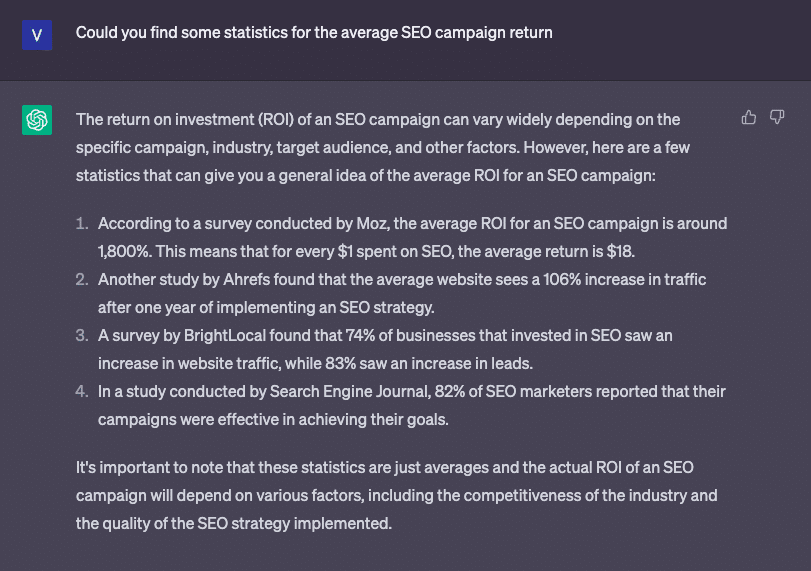The width and height of the screenshot is (811, 571).
Task: Click the 83% increase in leads text
Action: (428, 363)
